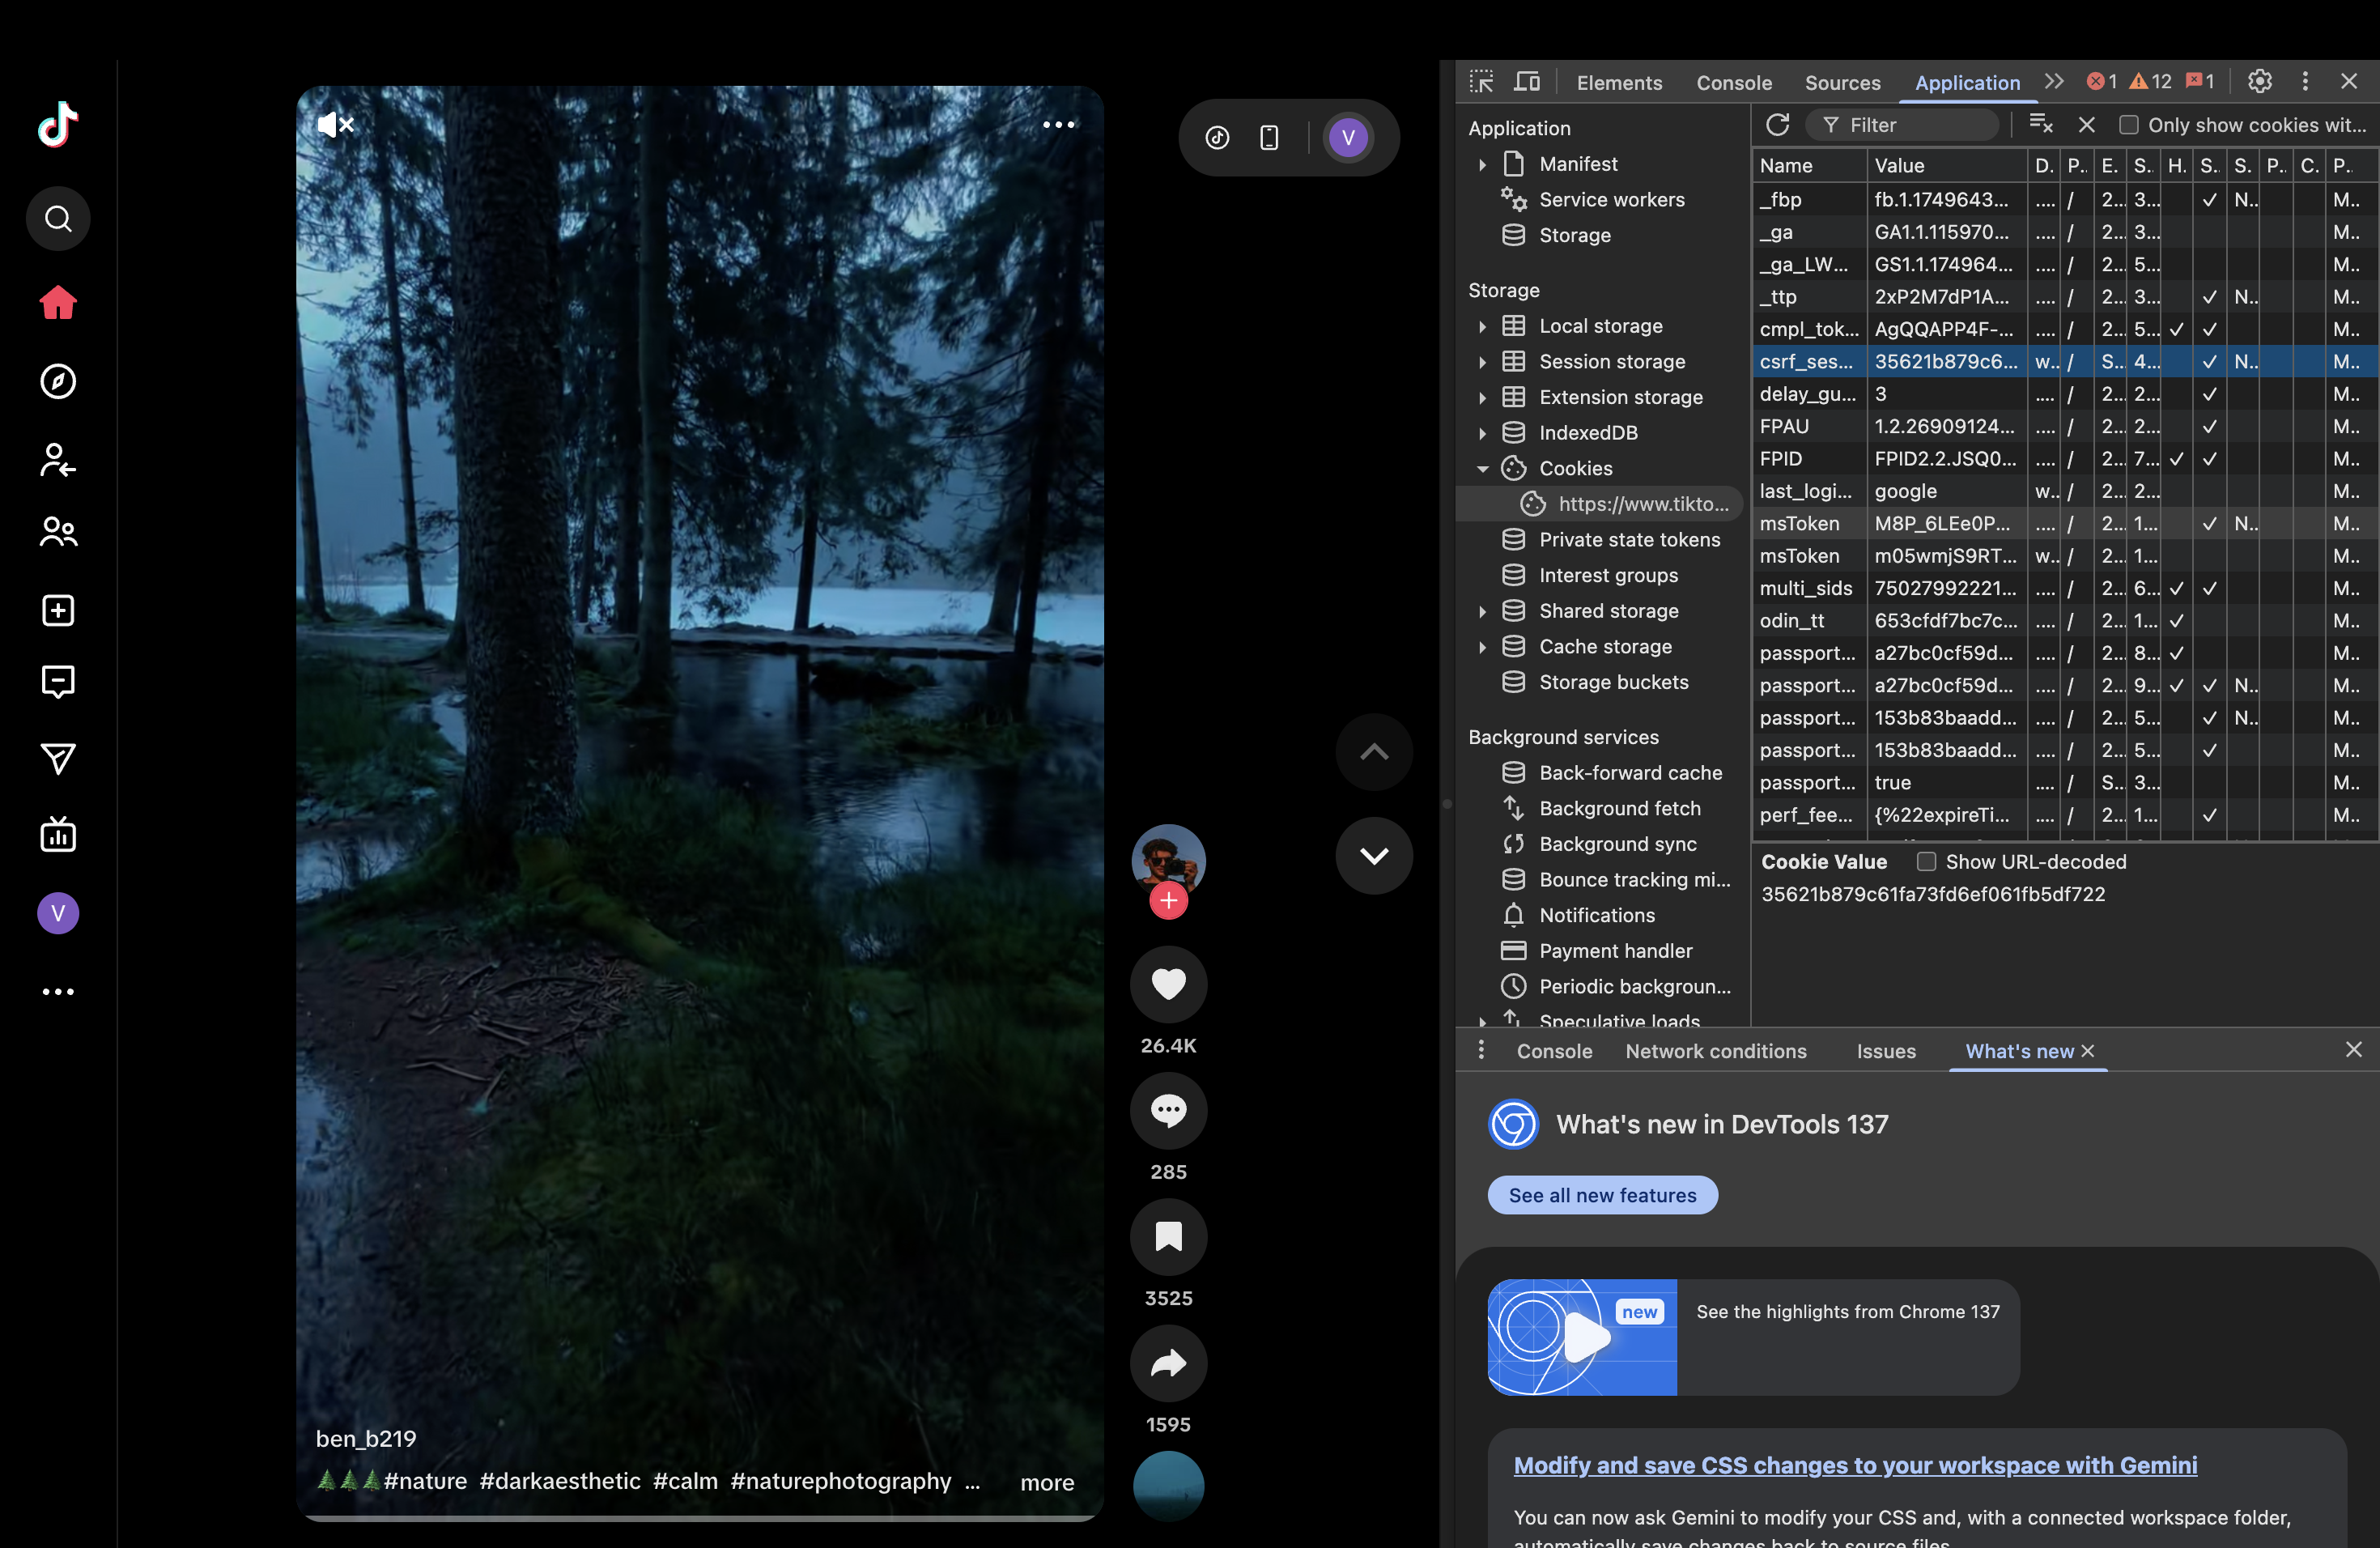Open the comments bubble icon

(x=1168, y=1110)
